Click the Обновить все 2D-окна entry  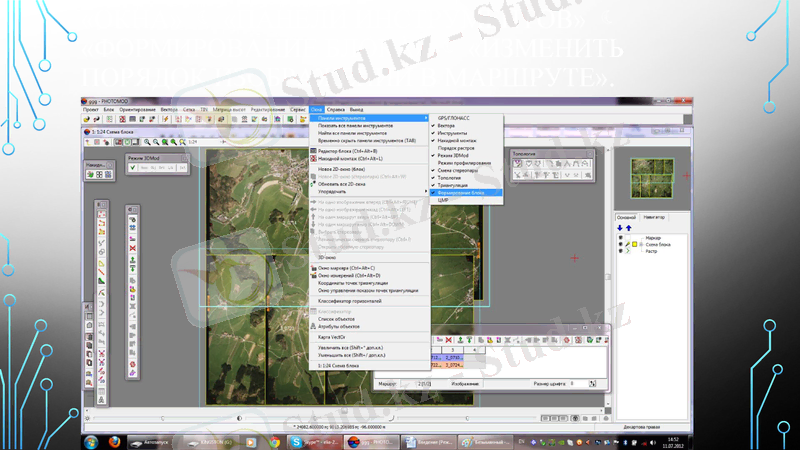pyautogui.click(x=341, y=183)
